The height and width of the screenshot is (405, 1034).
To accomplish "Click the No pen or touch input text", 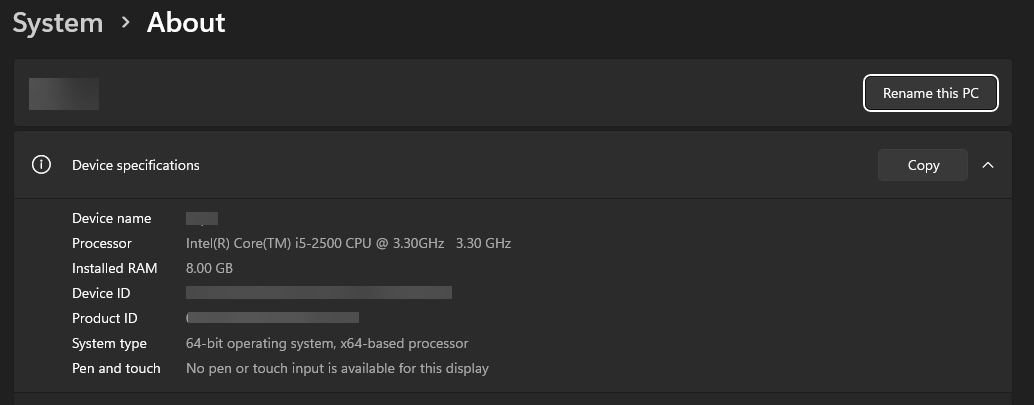I will pos(337,368).
